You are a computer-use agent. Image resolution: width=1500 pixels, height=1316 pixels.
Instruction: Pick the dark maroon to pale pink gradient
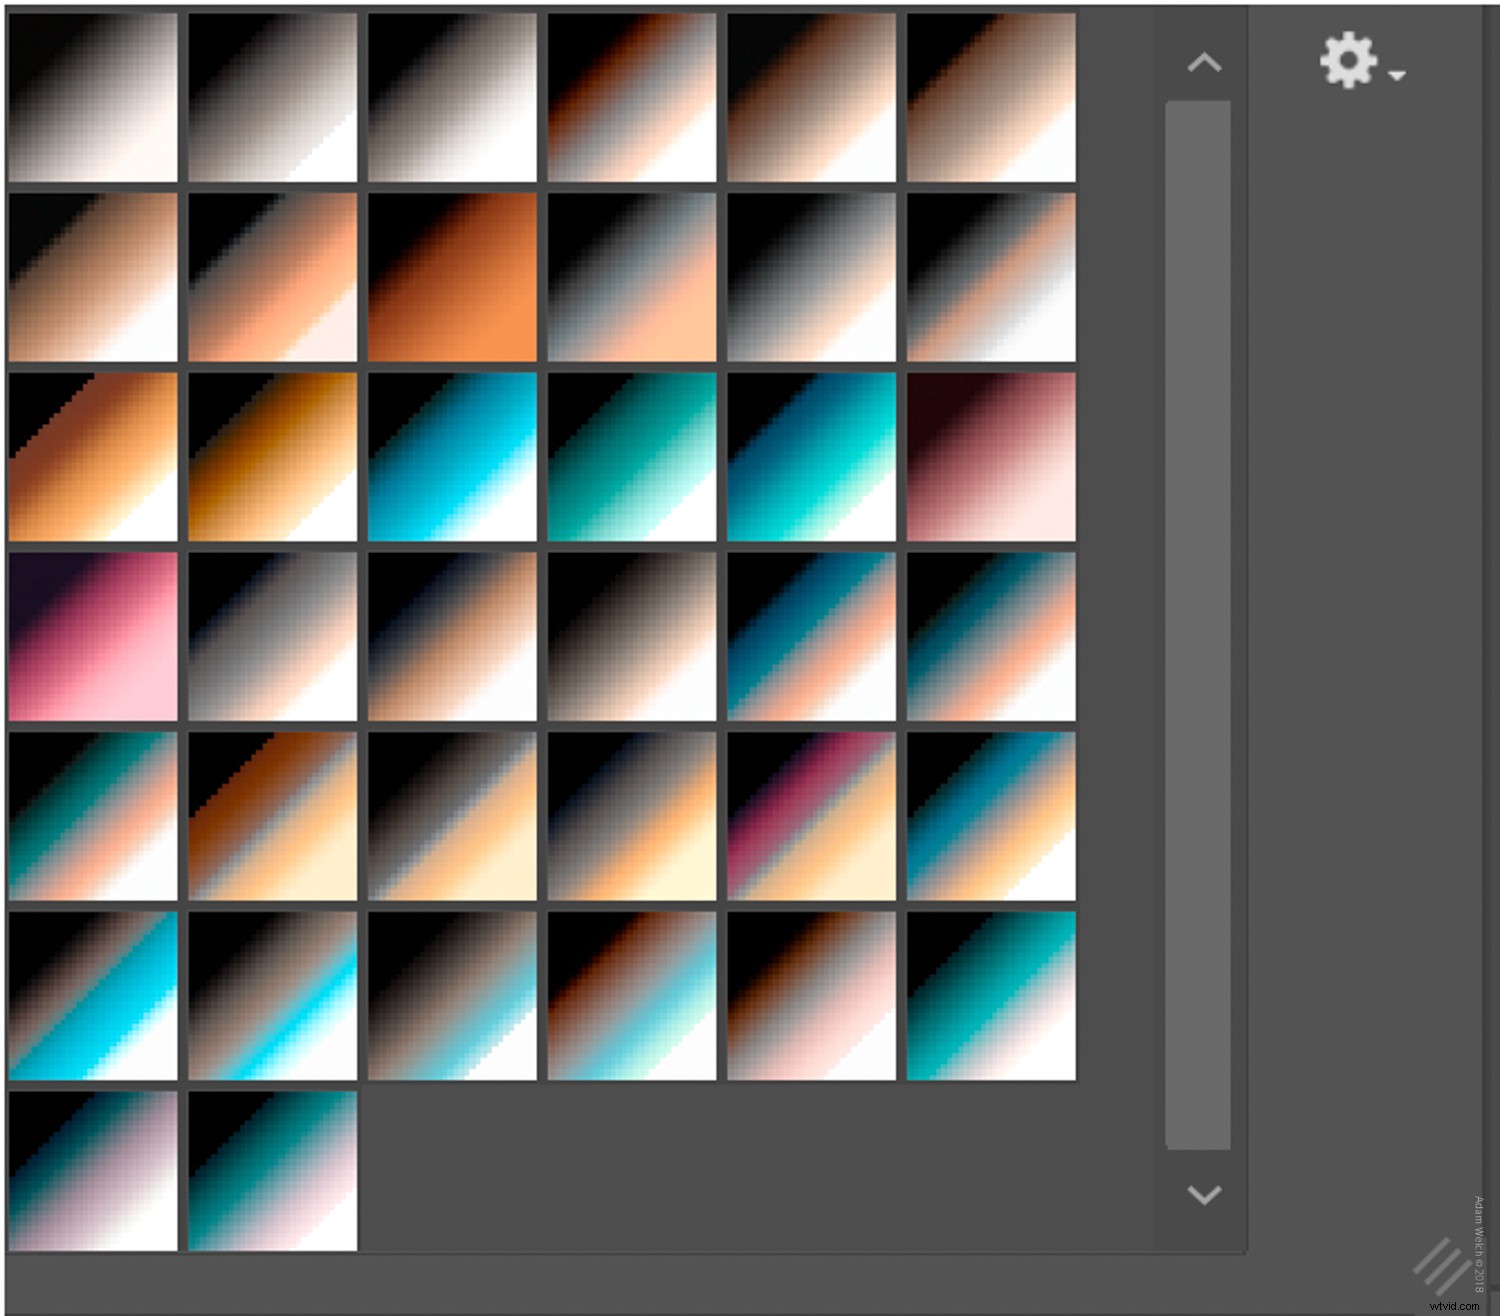tap(991, 457)
